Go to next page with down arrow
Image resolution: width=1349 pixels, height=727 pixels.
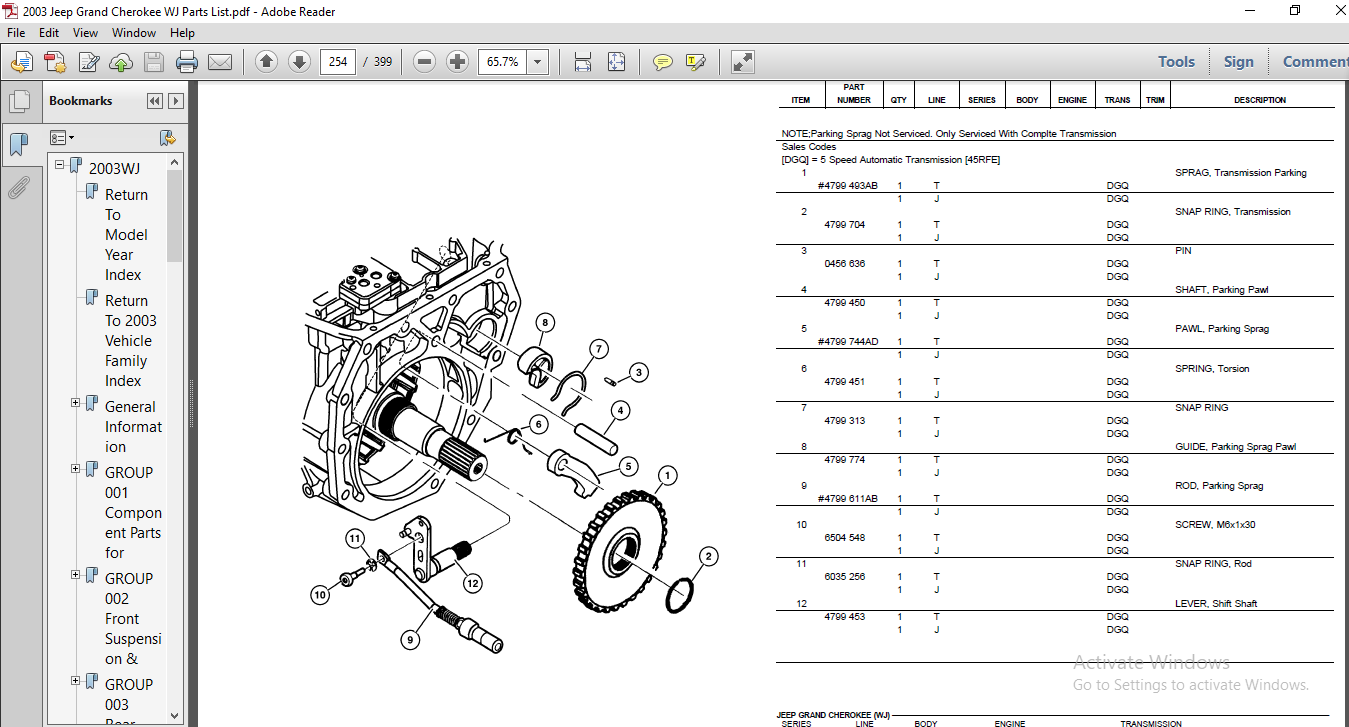click(299, 62)
